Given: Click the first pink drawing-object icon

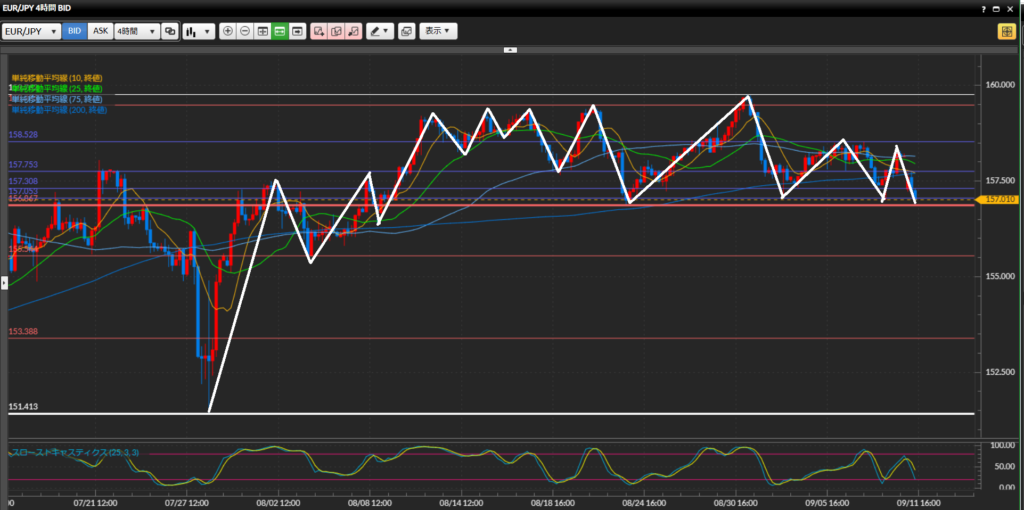Looking at the screenshot, I should click(x=319, y=31).
